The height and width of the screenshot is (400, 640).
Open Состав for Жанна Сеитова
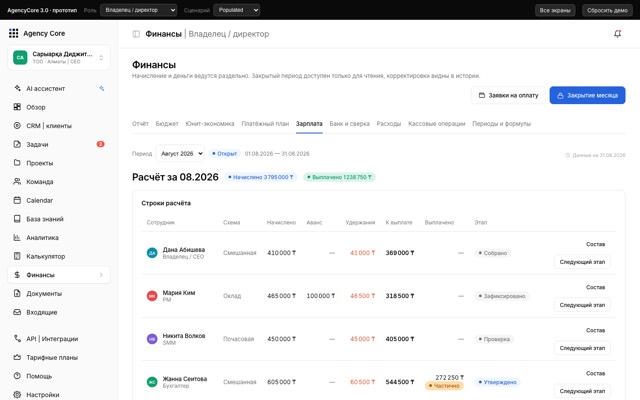point(596,373)
